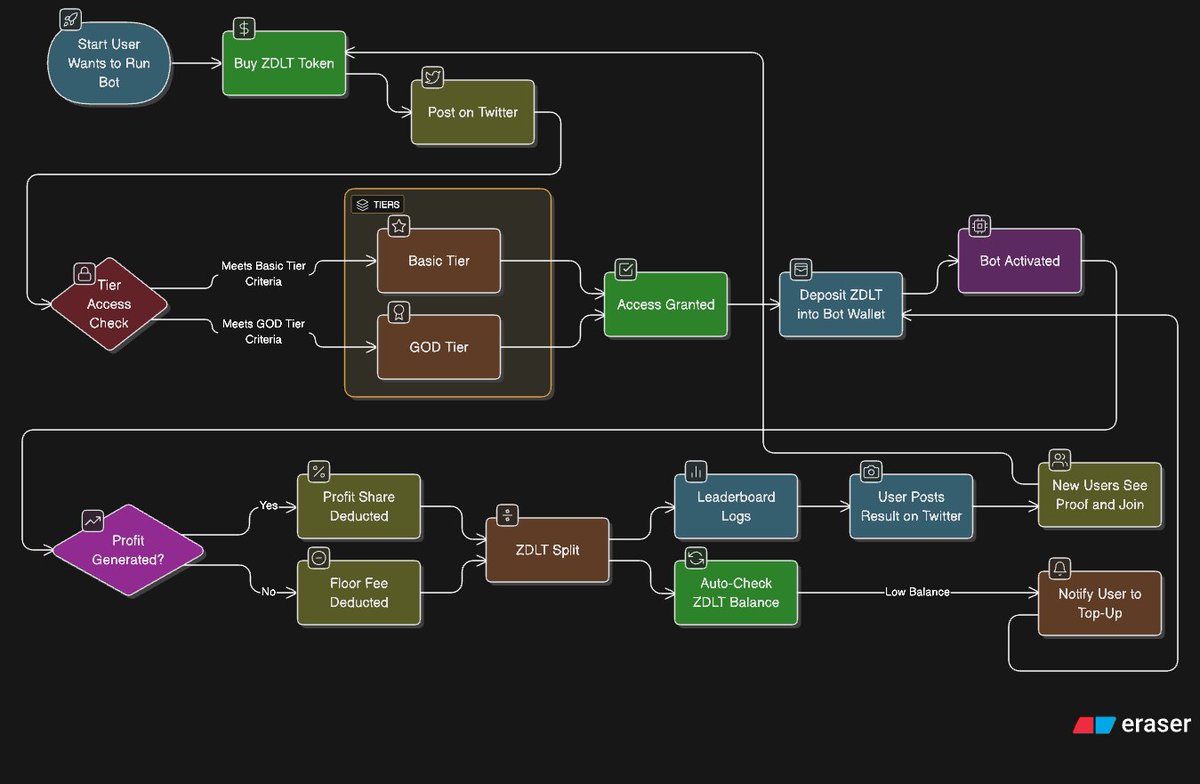The image size is (1200, 784).
Task: Click the bar chart icon on Leaderboard Logs
Action: [696, 471]
